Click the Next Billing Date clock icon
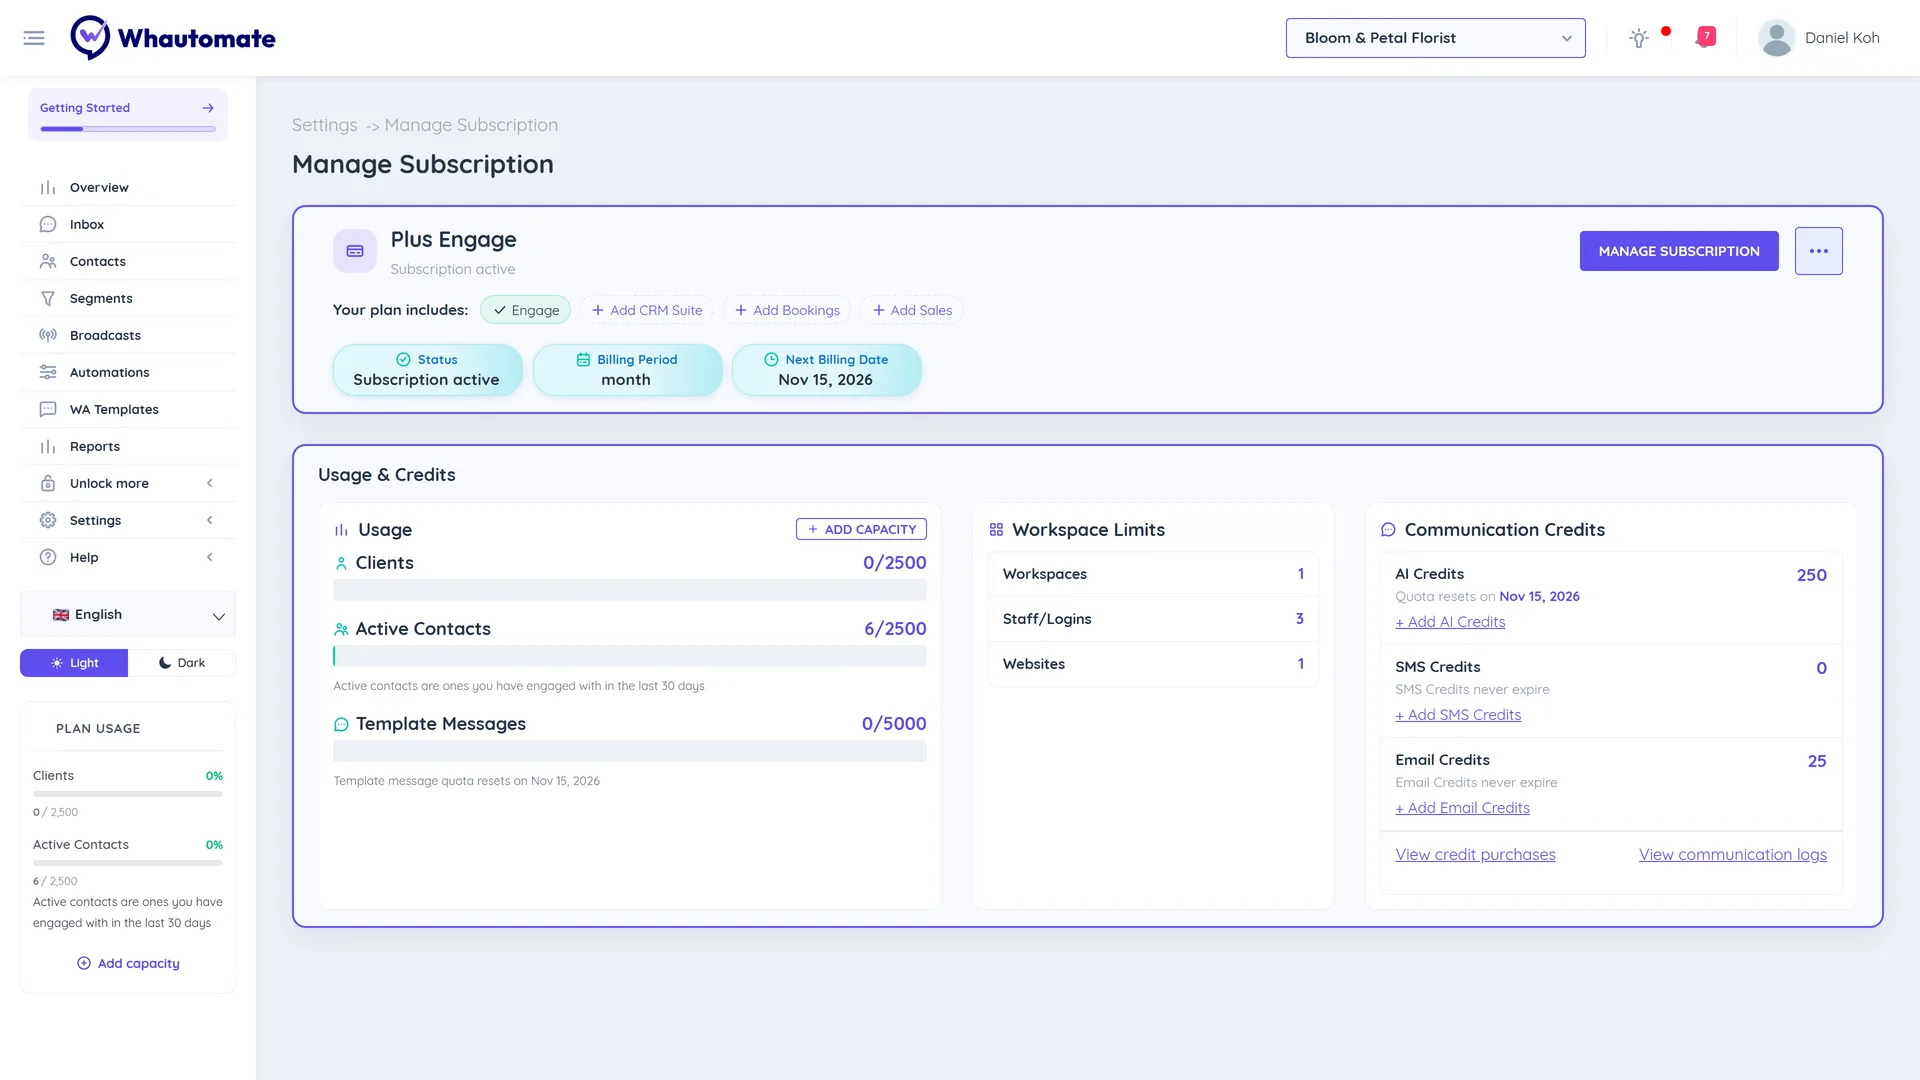This screenshot has height=1080, width=1920. (771, 360)
